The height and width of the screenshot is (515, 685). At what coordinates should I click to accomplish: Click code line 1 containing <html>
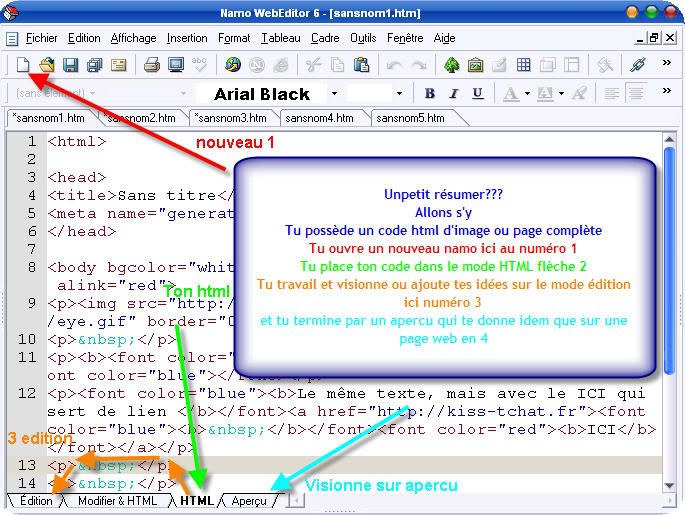pyautogui.click(x=77, y=142)
